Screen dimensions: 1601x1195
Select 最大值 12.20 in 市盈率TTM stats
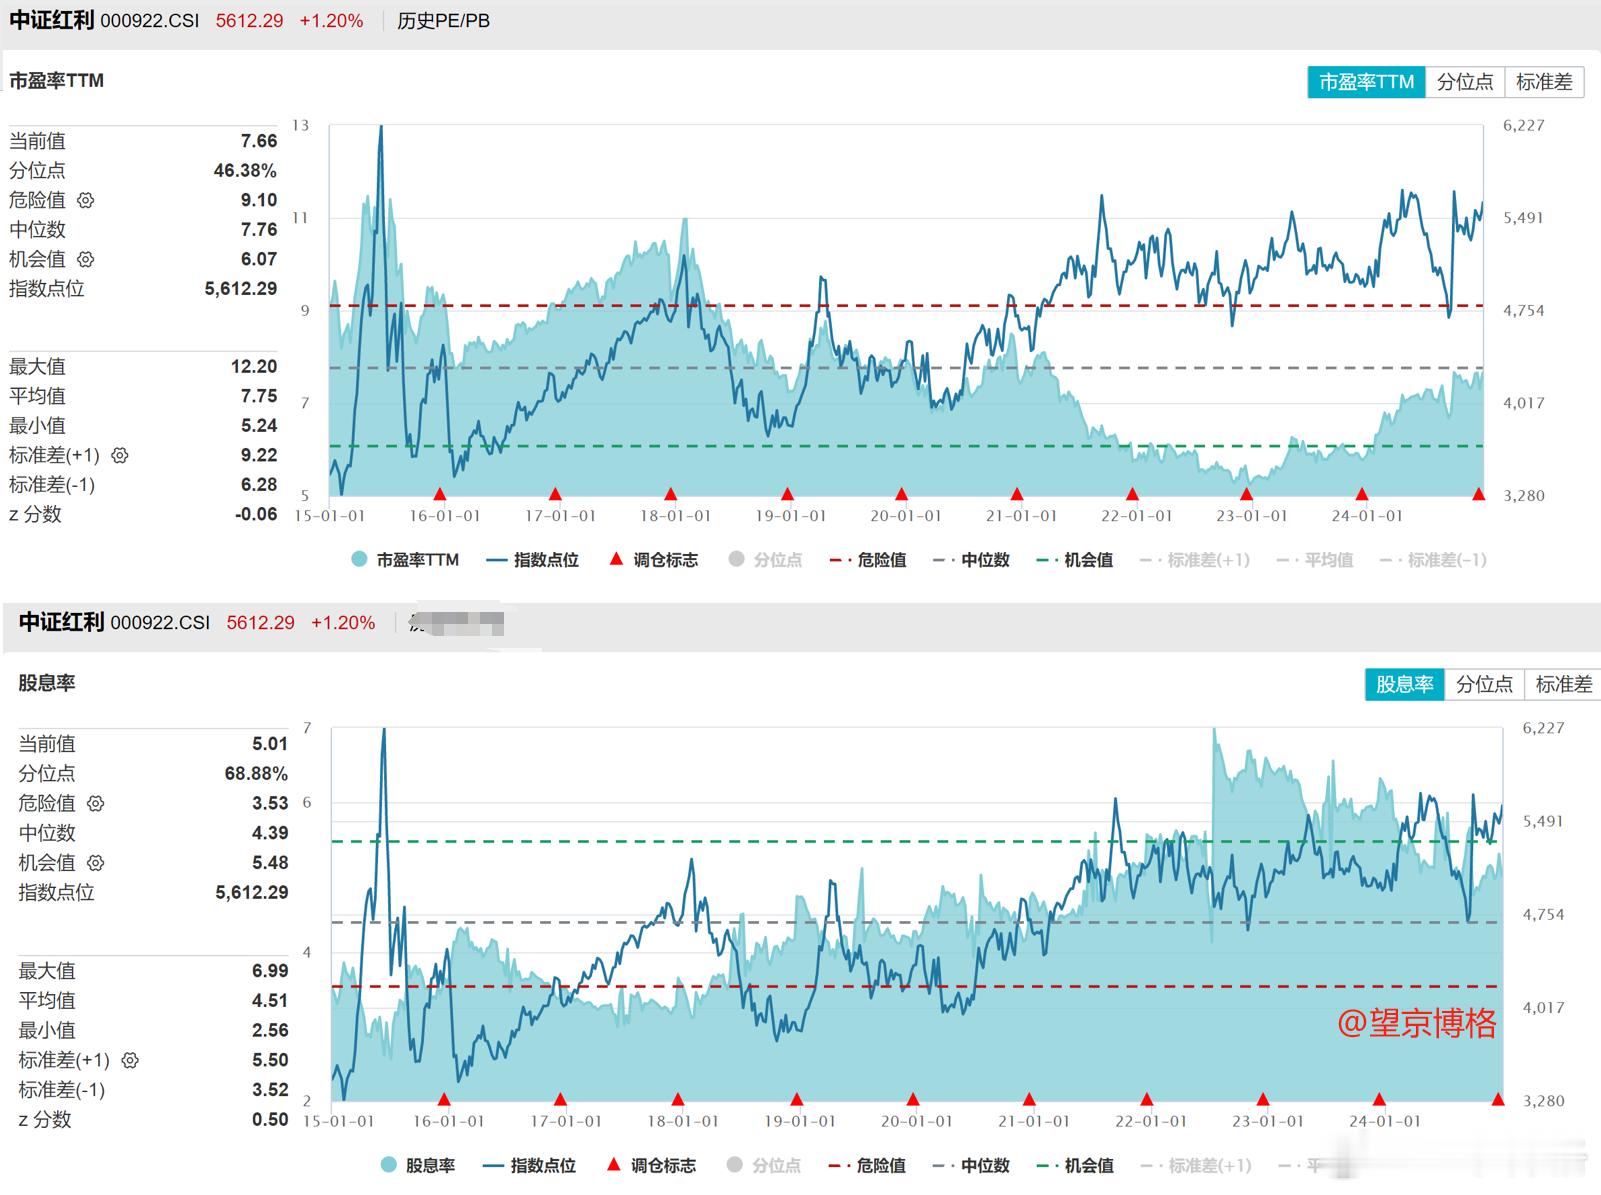pos(254,367)
